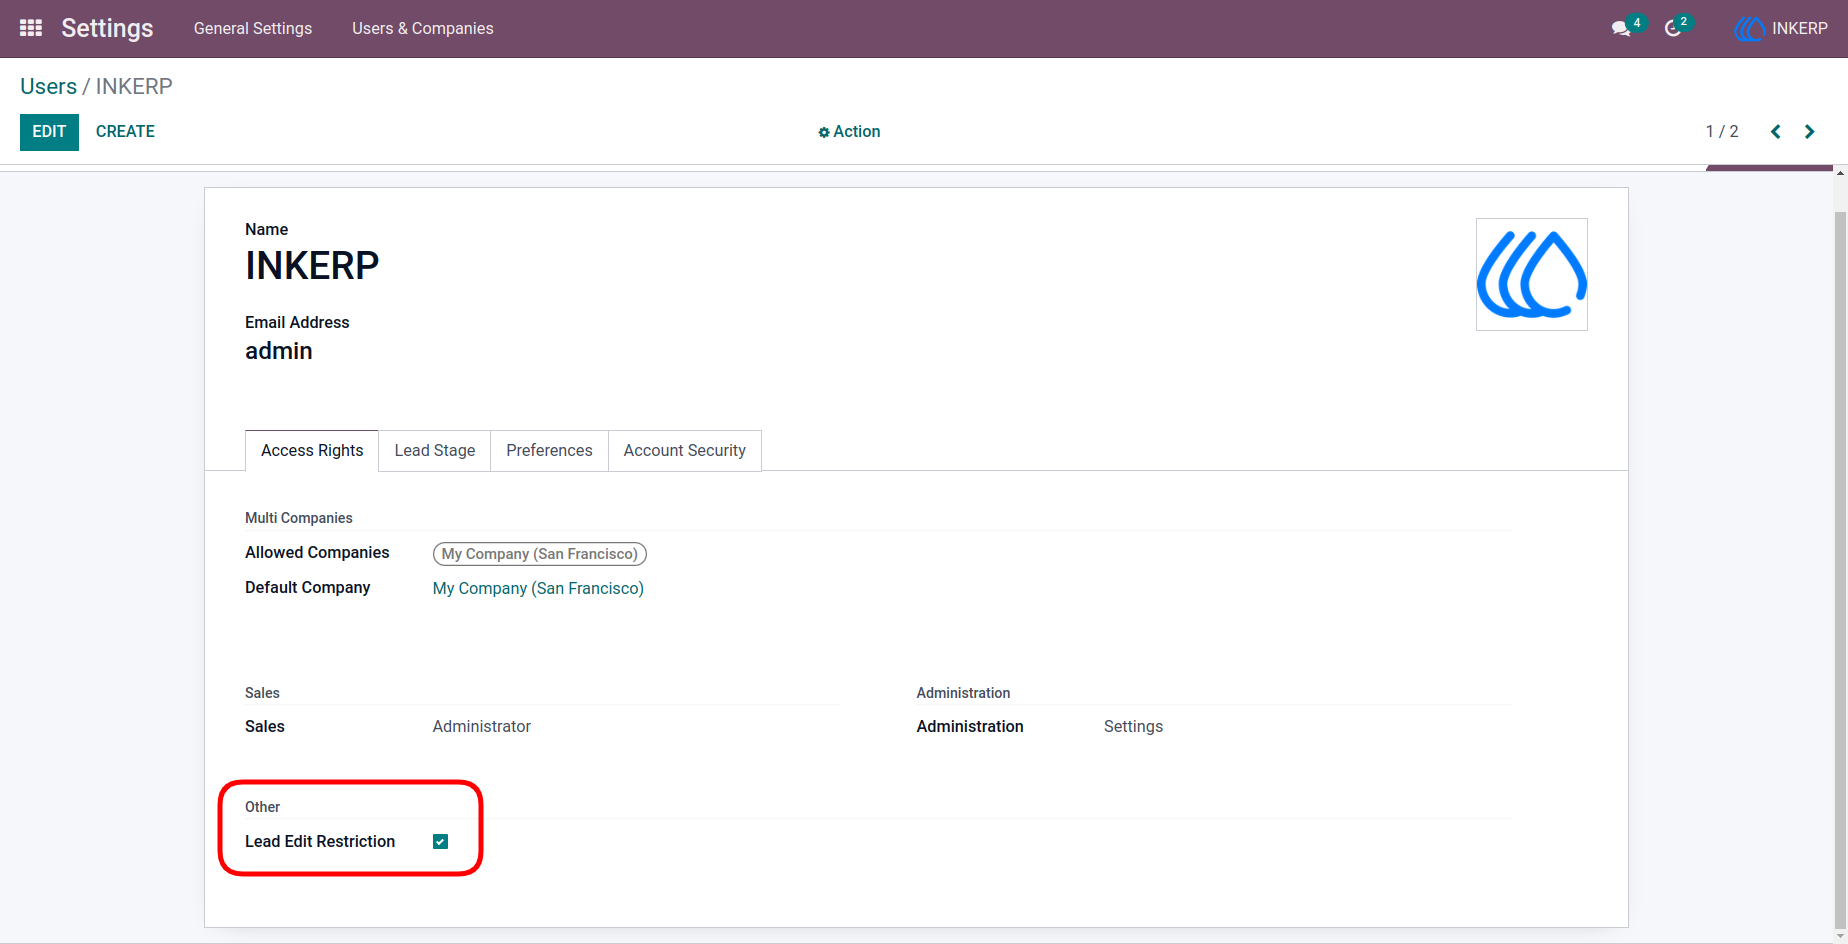1848x944 pixels.
Task: Open the General Settings menu
Action: tap(253, 29)
